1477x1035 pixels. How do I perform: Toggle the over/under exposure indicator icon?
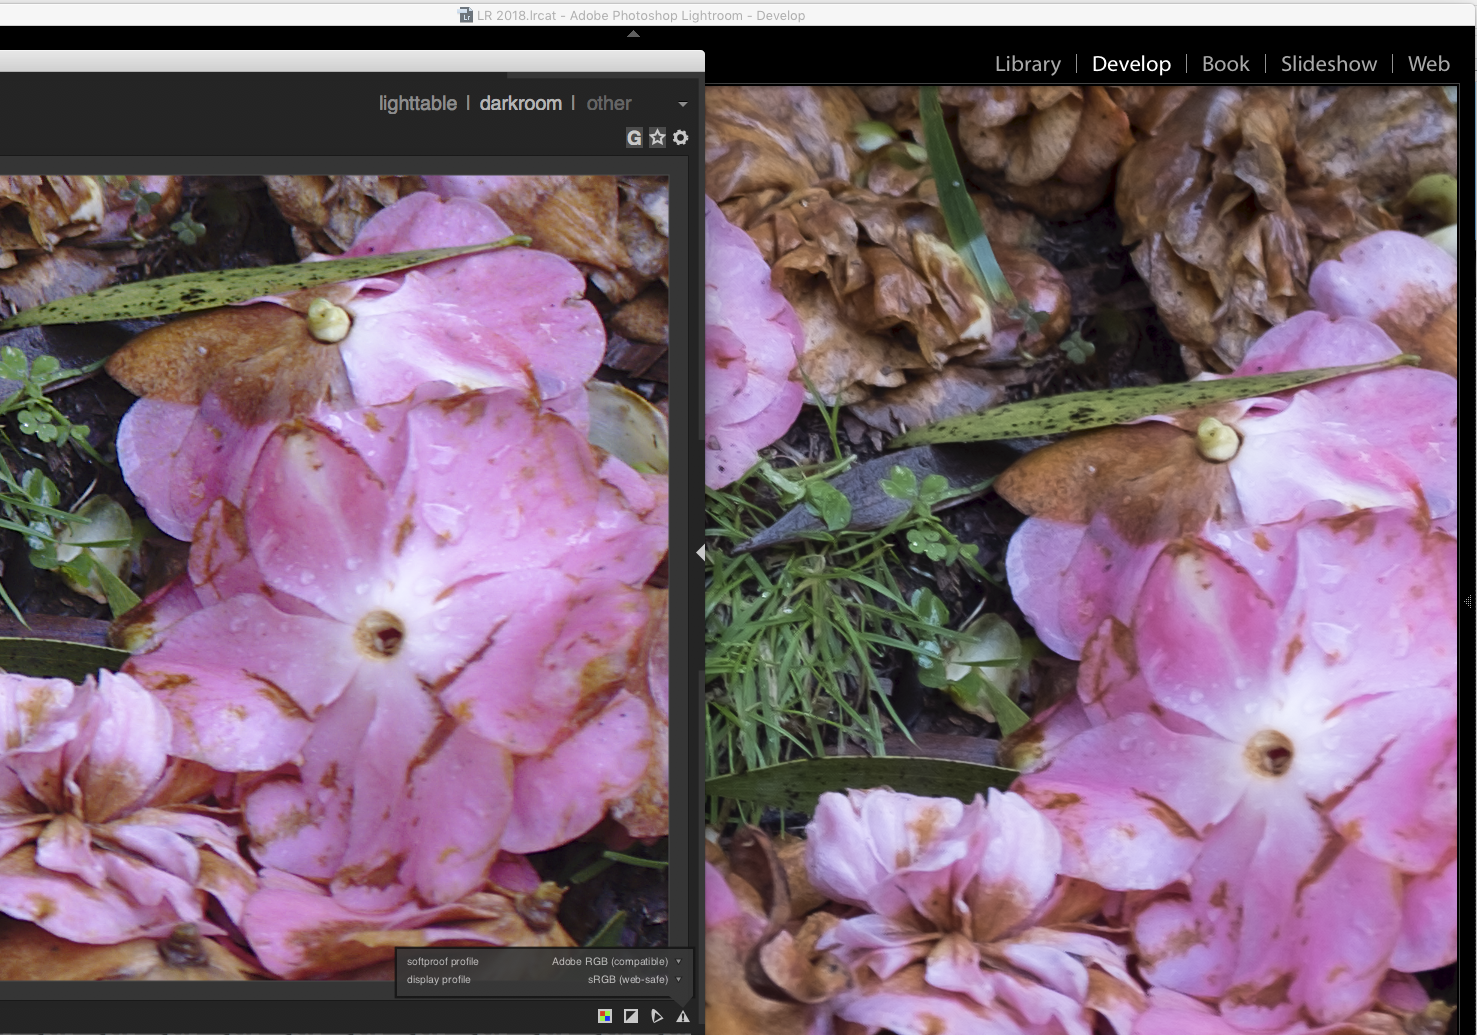coord(631,1016)
